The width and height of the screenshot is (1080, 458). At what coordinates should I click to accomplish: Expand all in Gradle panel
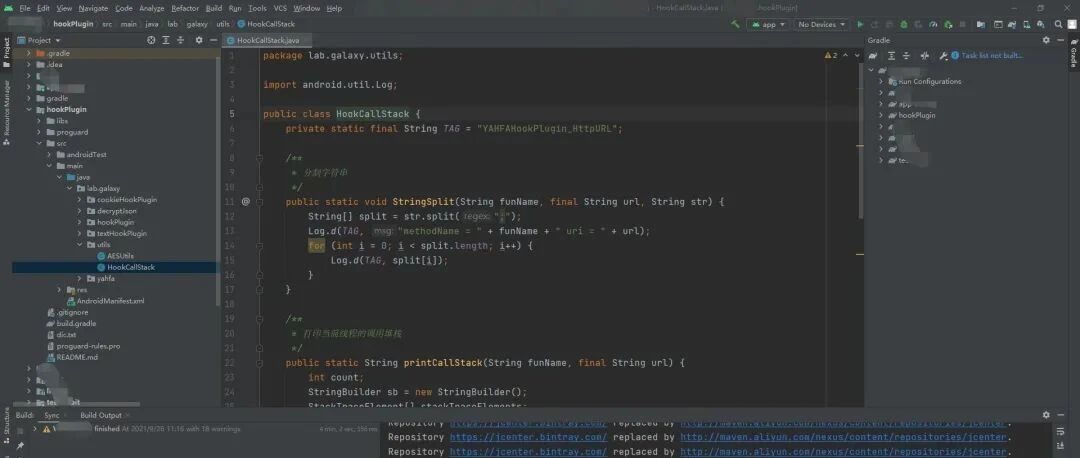pos(891,56)
